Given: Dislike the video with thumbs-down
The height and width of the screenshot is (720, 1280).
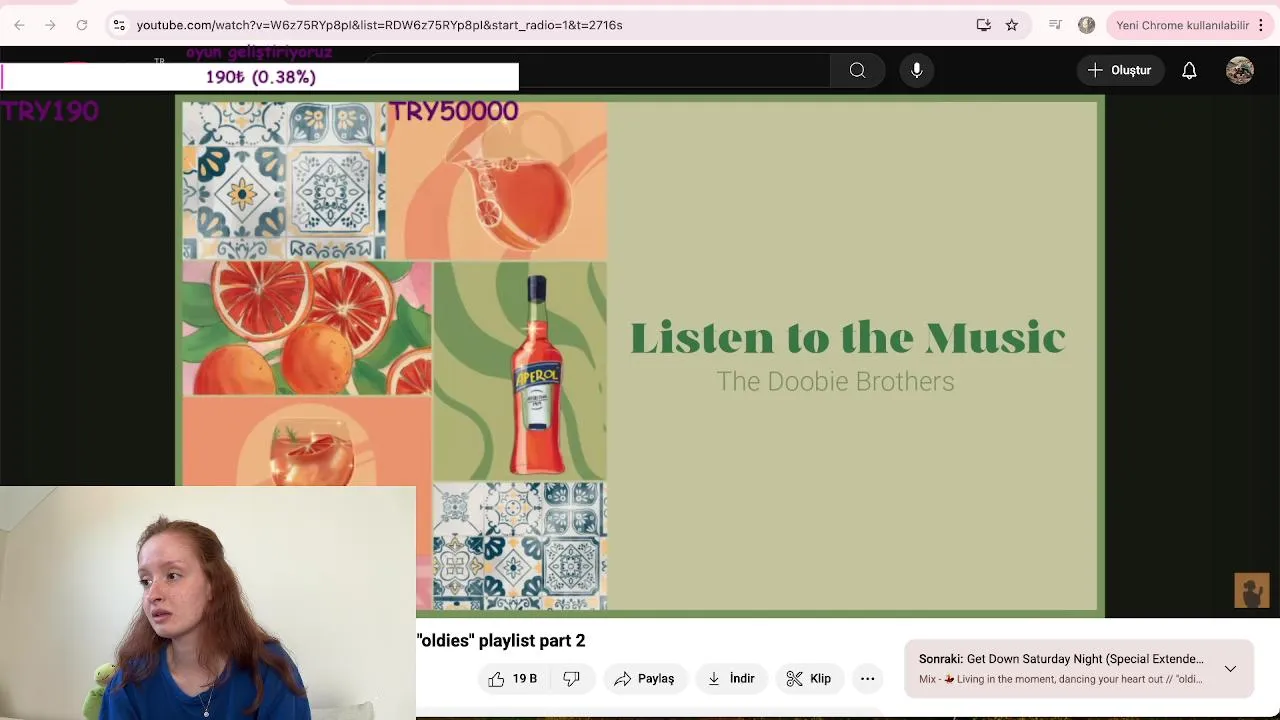Looking at the screenshot, I should [571, 679].
